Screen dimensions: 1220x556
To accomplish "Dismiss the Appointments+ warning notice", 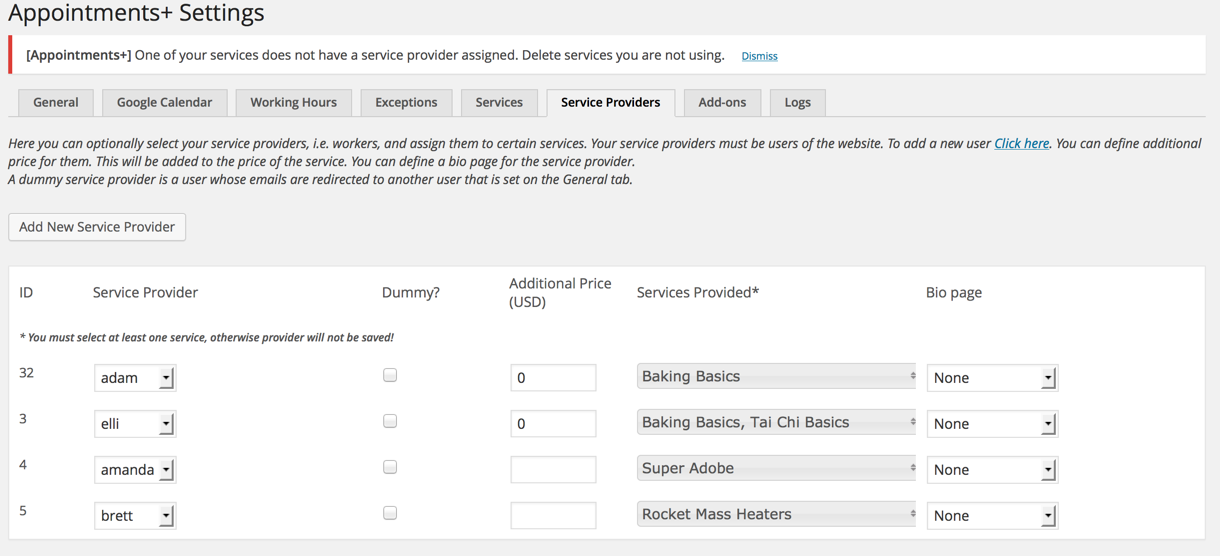I will tap(759, 56).
